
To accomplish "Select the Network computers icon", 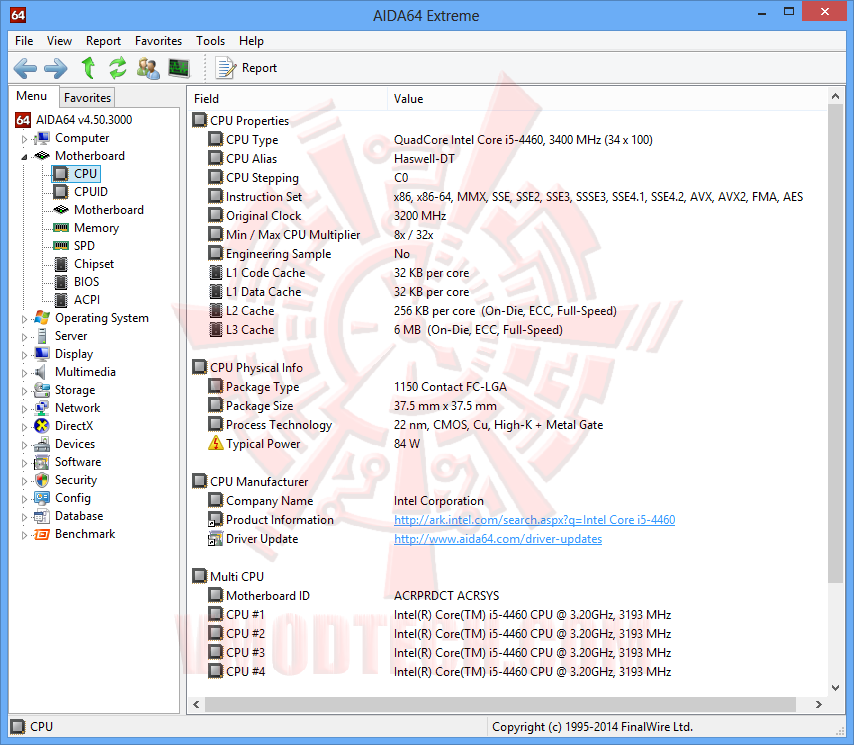I will pos(42,407).
